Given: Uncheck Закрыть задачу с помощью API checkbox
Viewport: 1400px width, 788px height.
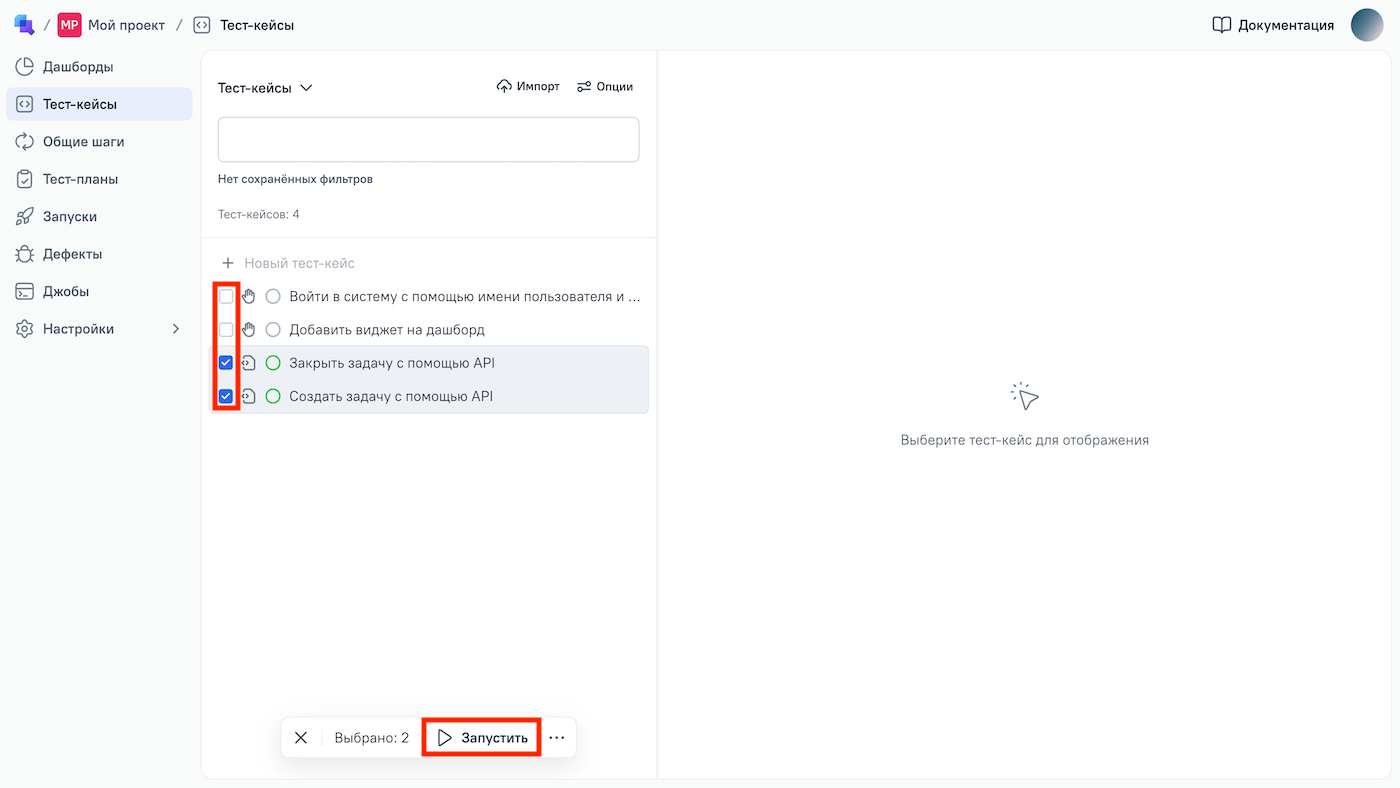Looking at the screenshot, I should pyautogui.click(x=226, y=363).
